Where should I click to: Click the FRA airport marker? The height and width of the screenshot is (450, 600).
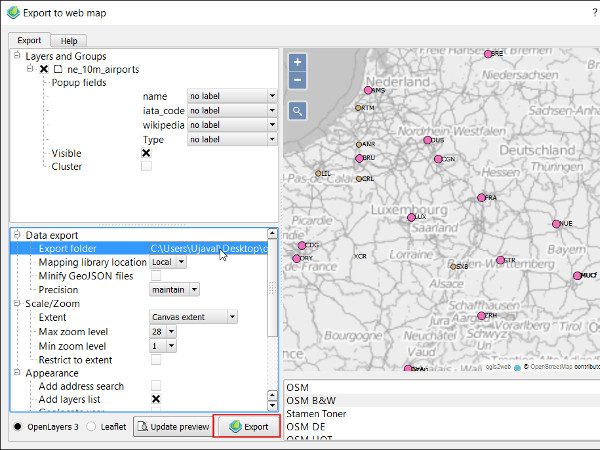[x=481, y=197]
